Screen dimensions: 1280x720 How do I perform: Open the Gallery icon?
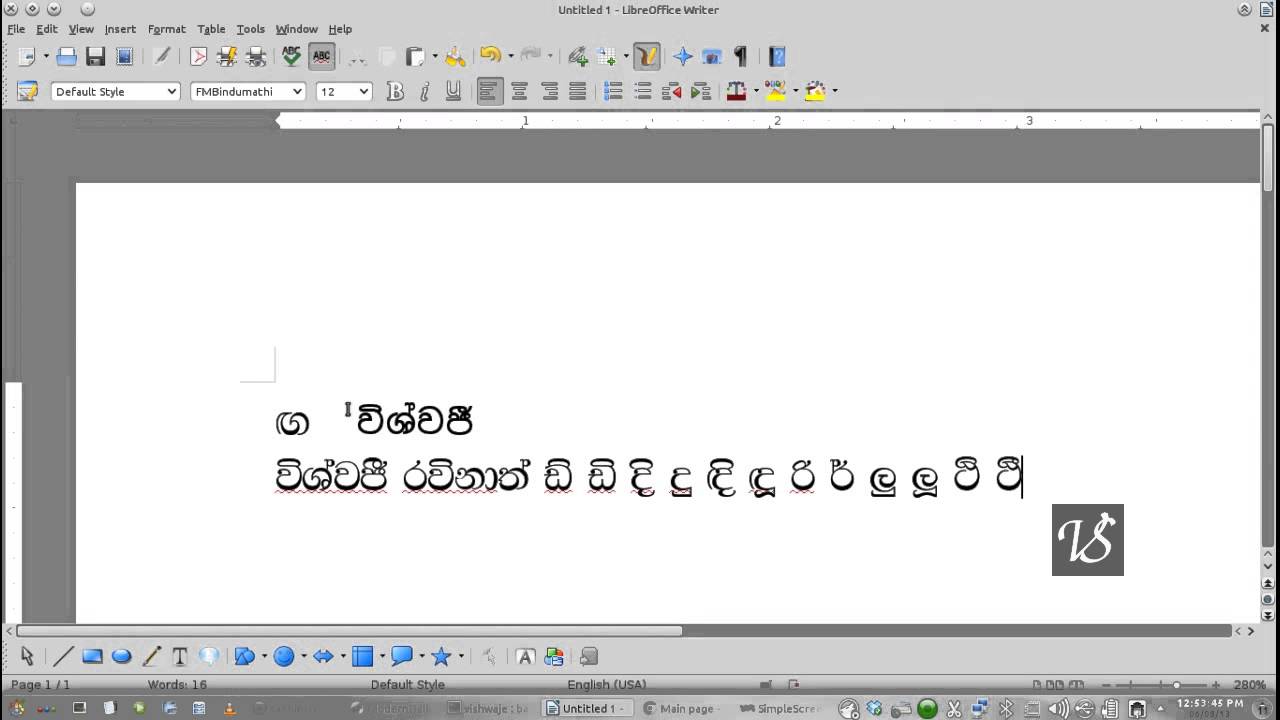coord(712,57)
